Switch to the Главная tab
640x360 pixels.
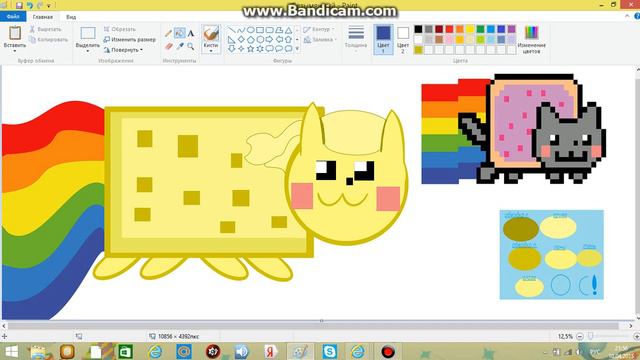coord(42,17)
